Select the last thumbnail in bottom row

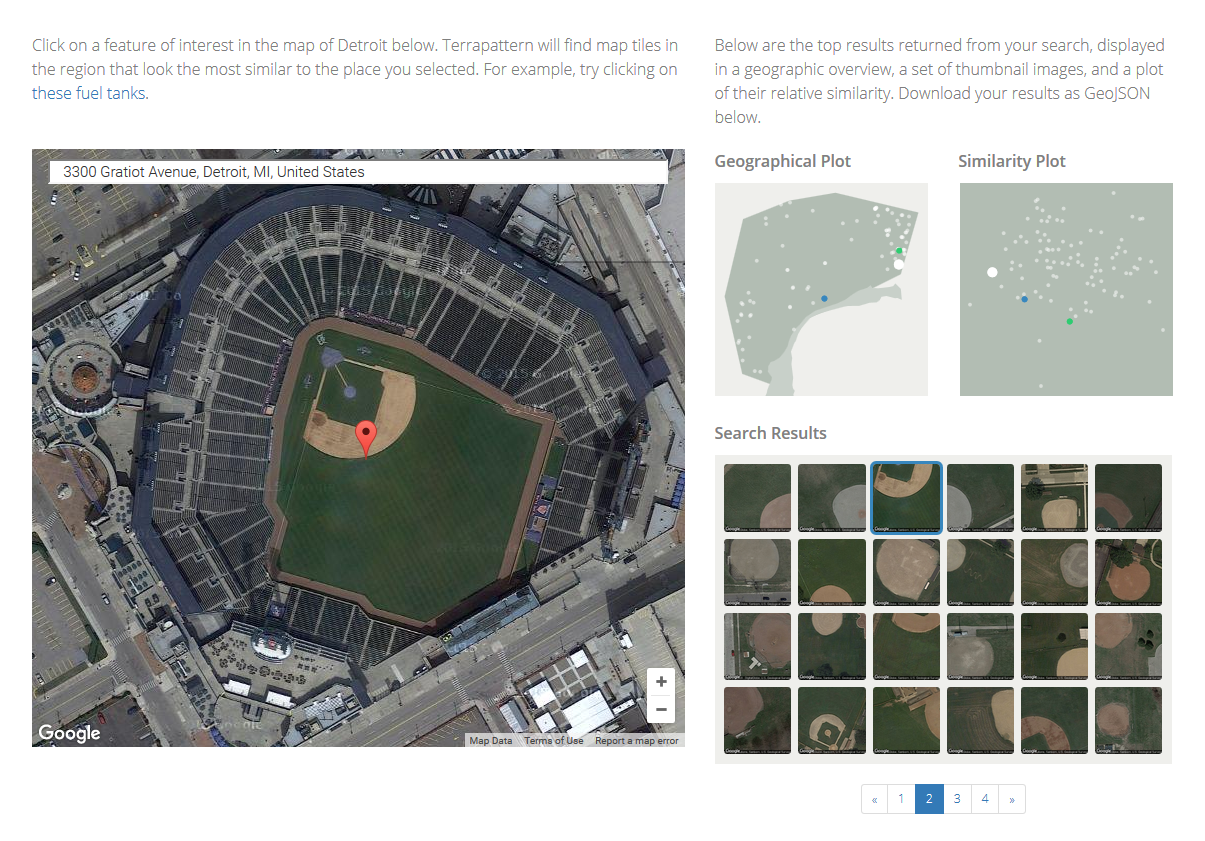[1128, 720]
